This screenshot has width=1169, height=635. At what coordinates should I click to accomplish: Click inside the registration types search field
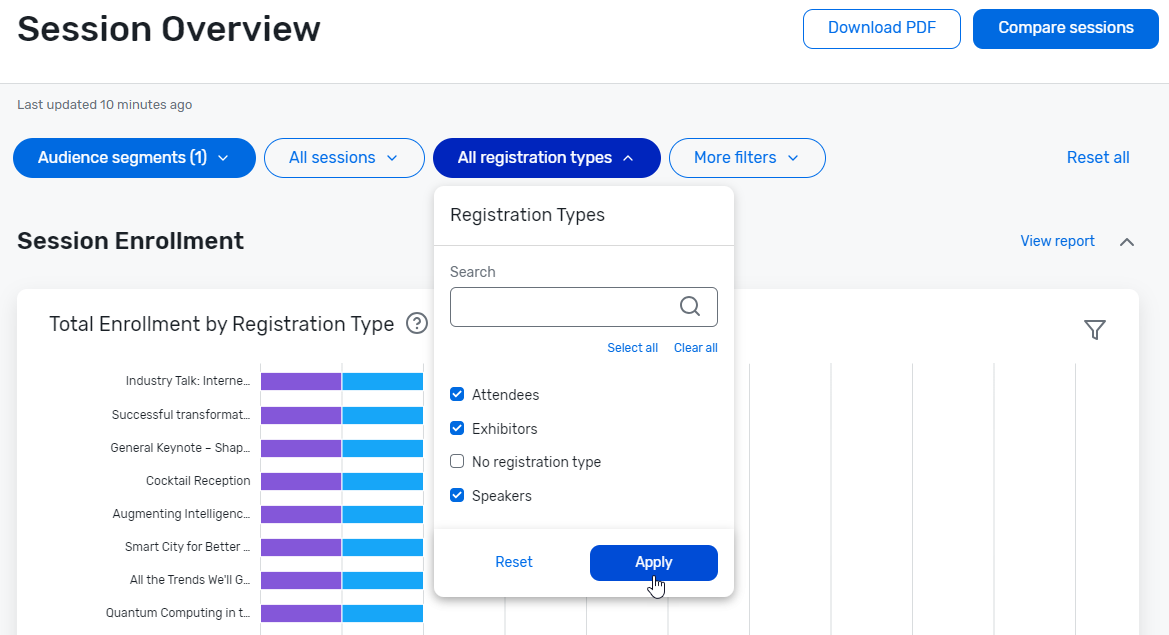pos(565,307)
